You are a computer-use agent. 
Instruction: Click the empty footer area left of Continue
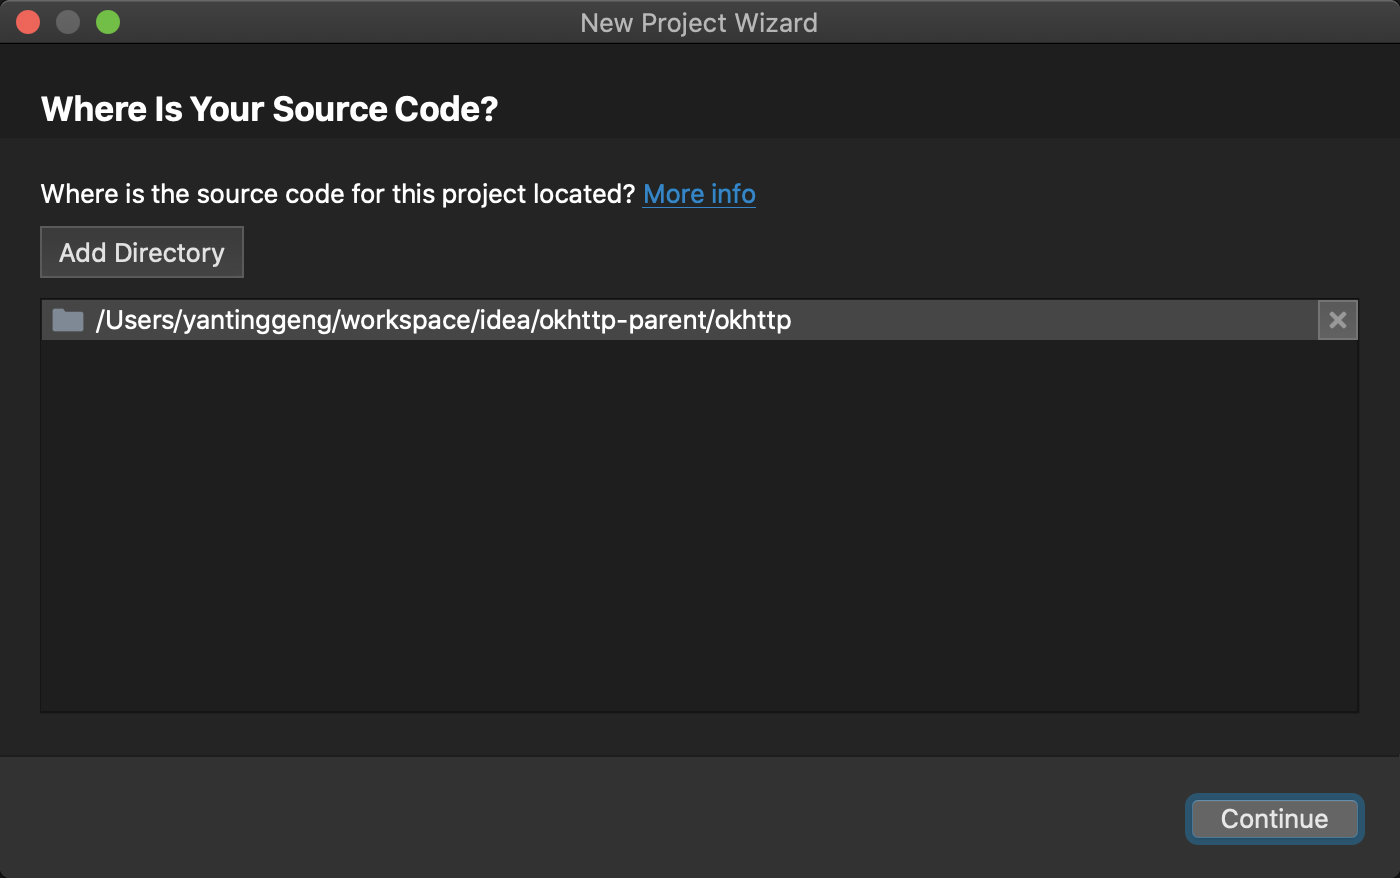pos(600,818)
